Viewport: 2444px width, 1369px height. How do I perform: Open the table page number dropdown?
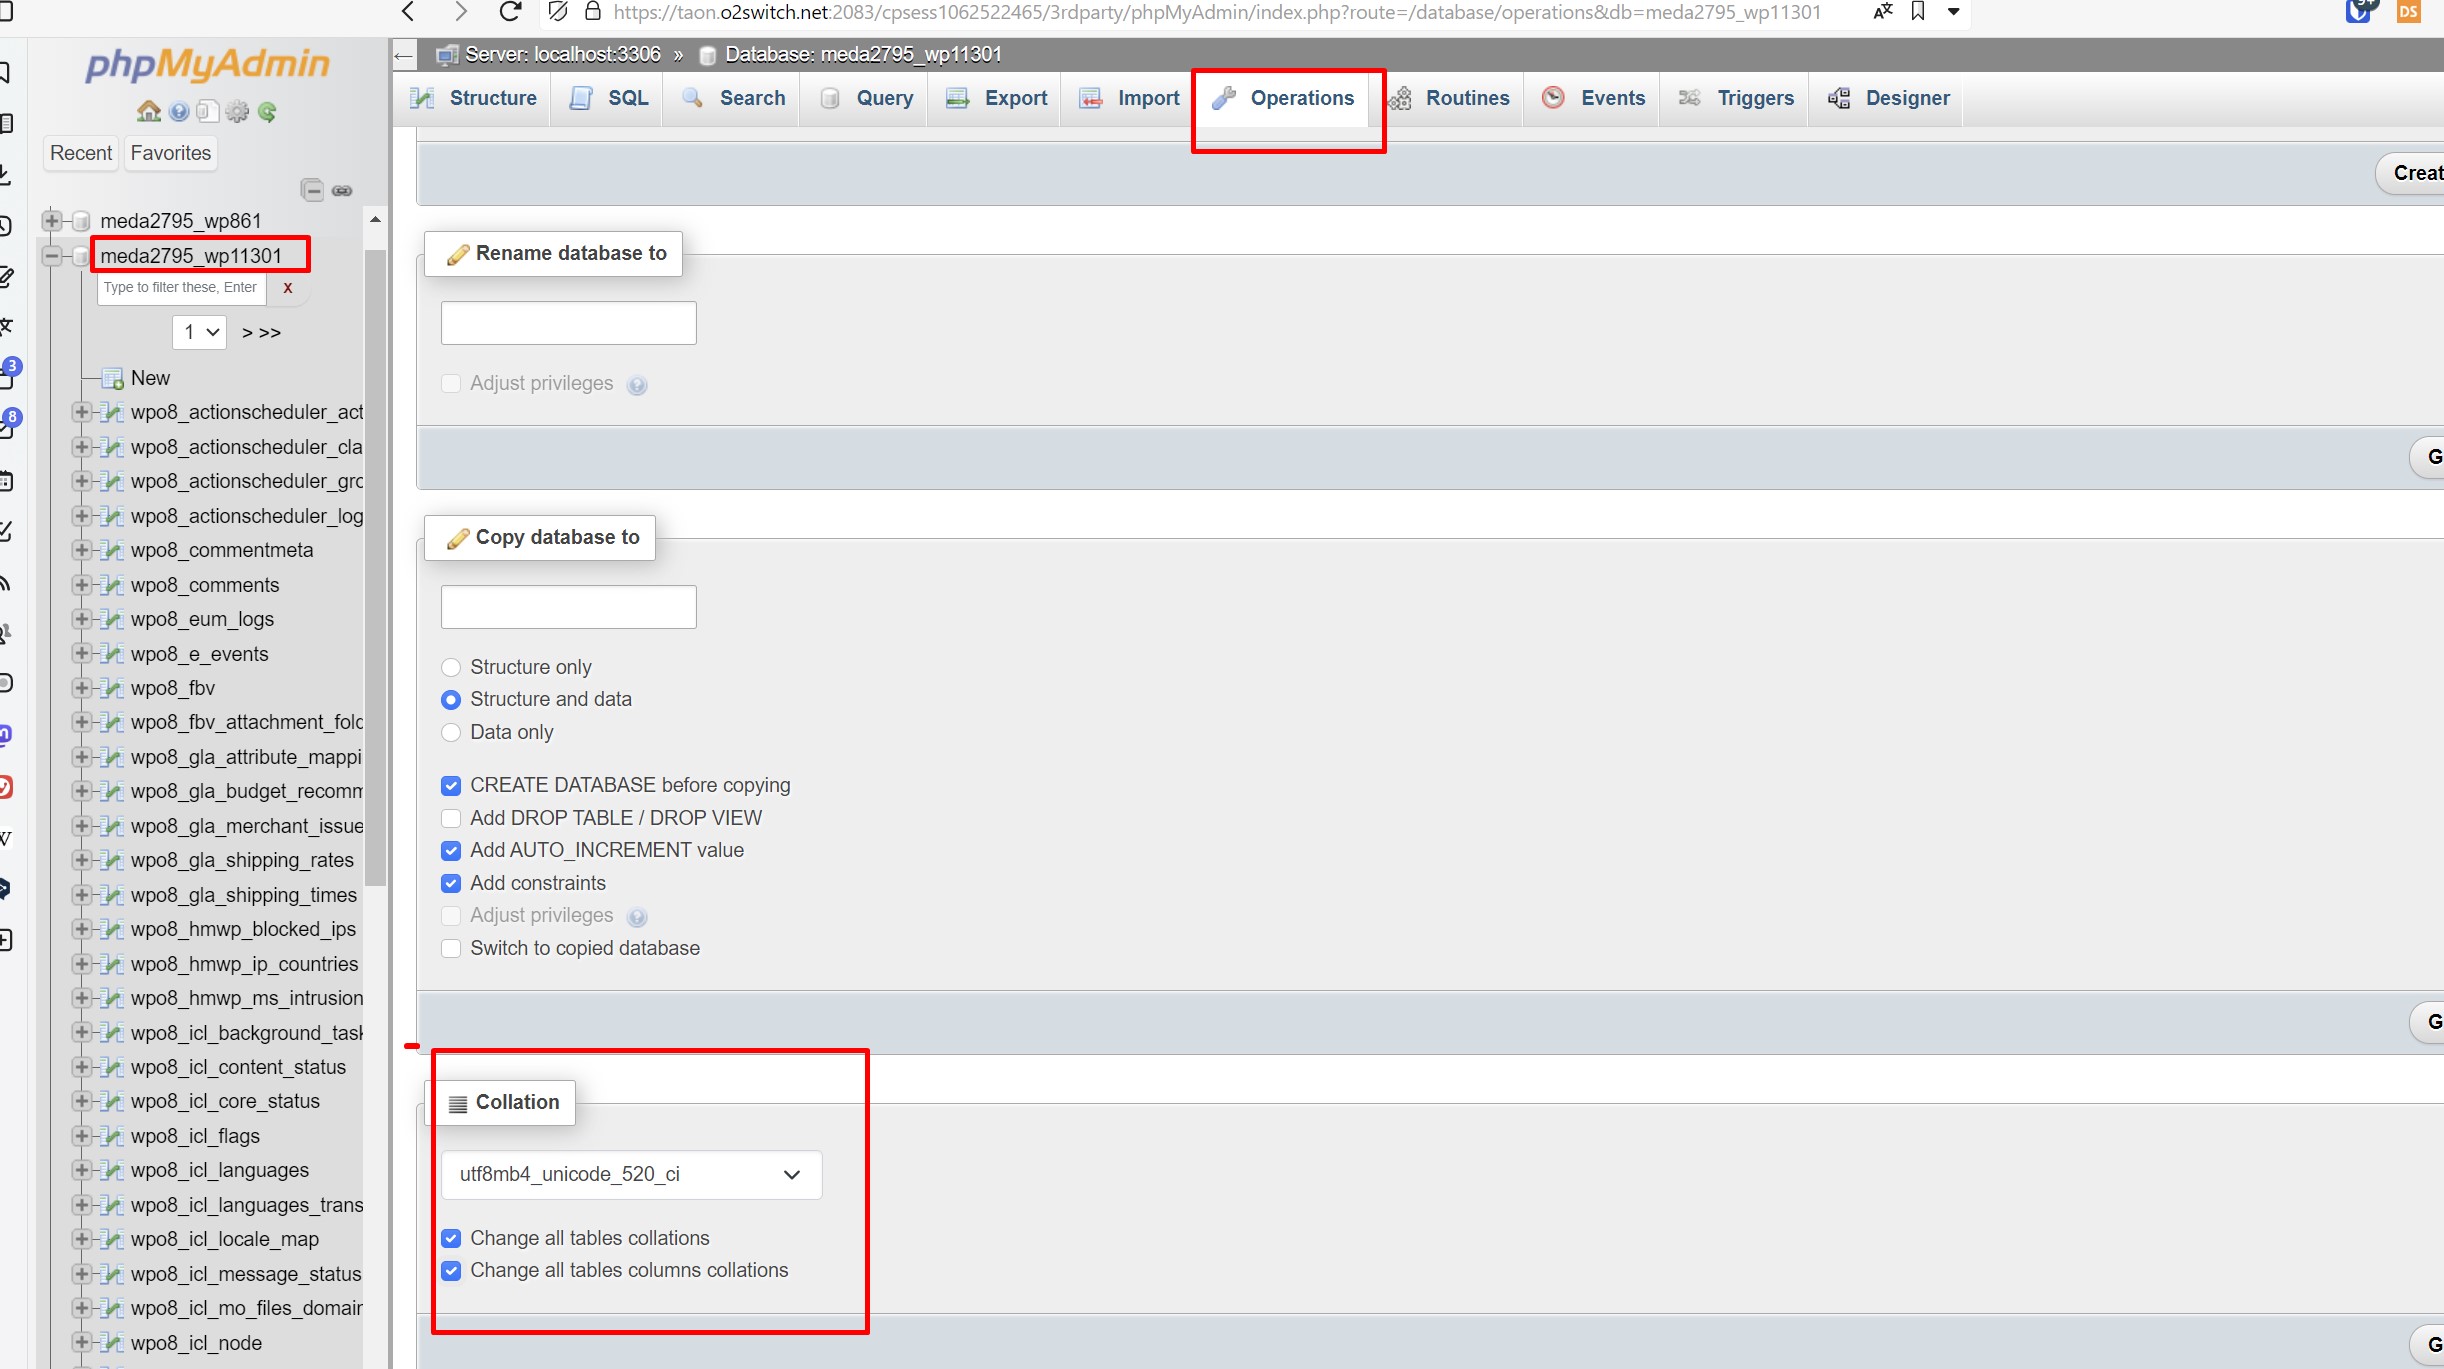(200, 332)
